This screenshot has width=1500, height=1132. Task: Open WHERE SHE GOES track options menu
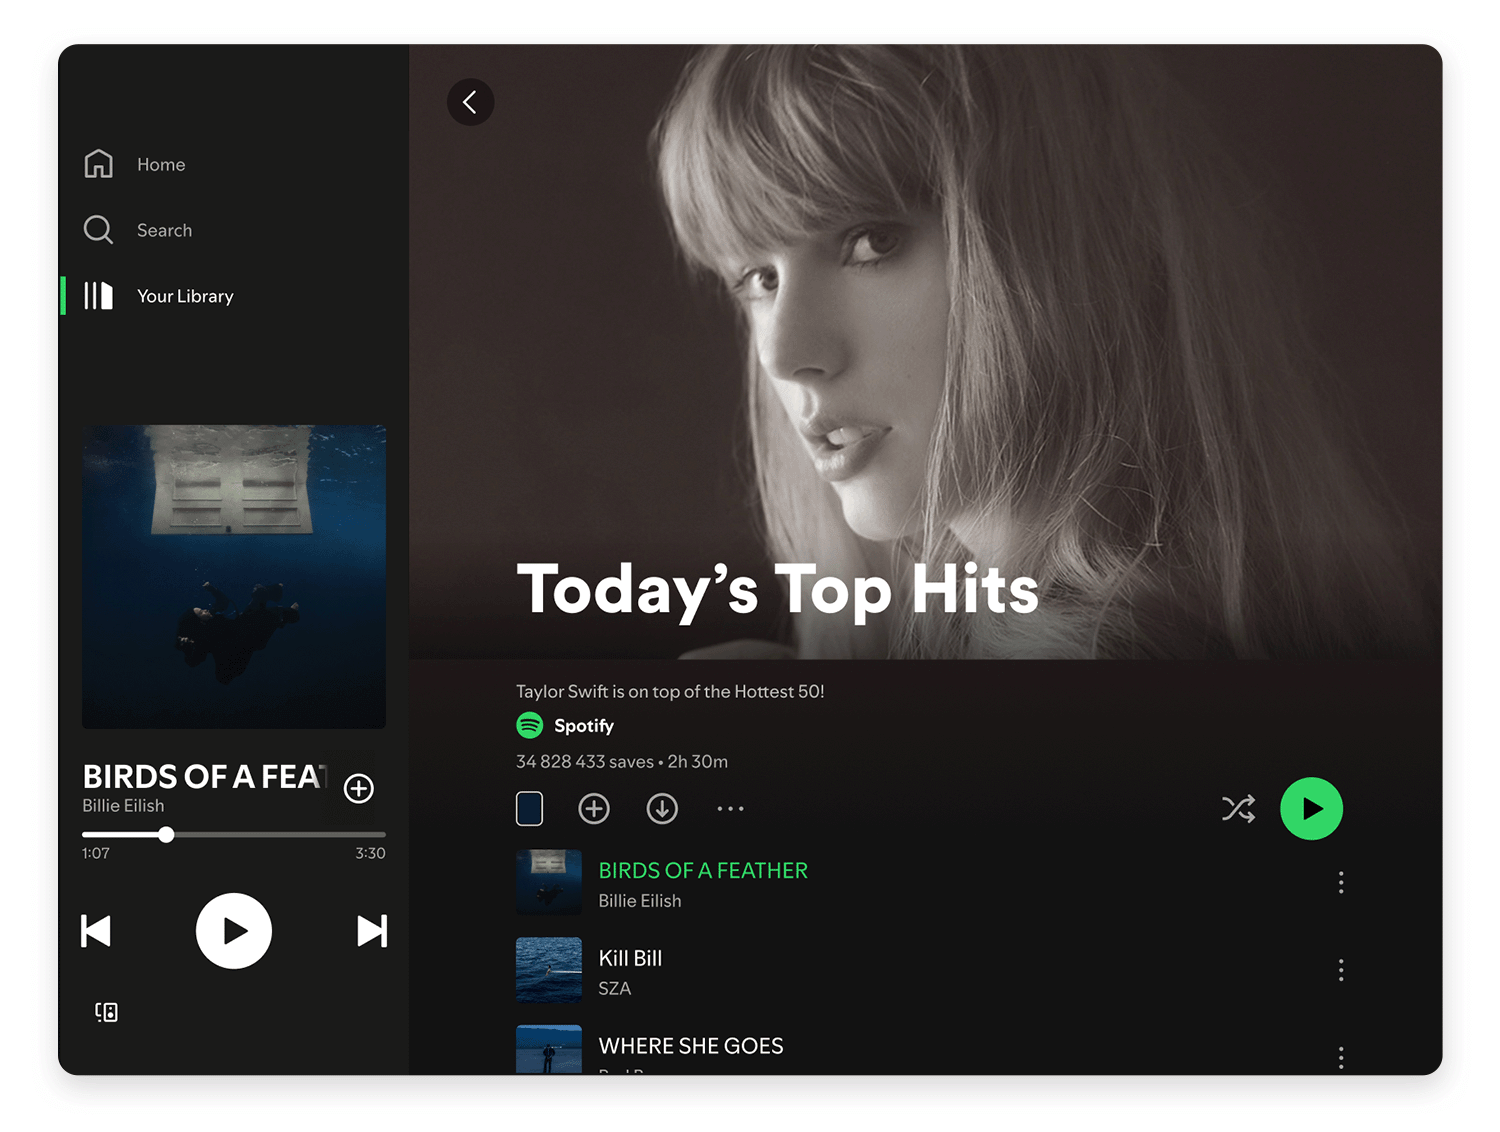pyautogui.click(x=1341, y=1057)
